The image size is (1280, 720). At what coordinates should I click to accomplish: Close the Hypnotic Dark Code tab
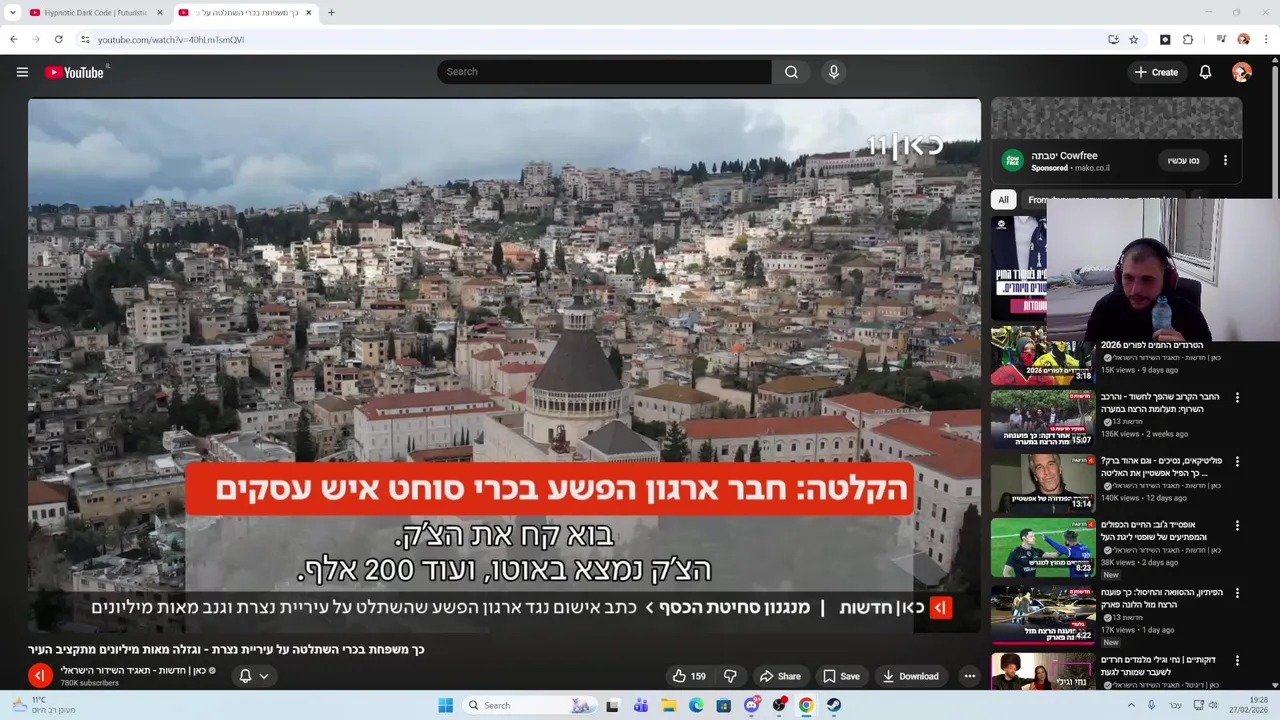click(x=160, y=13)
